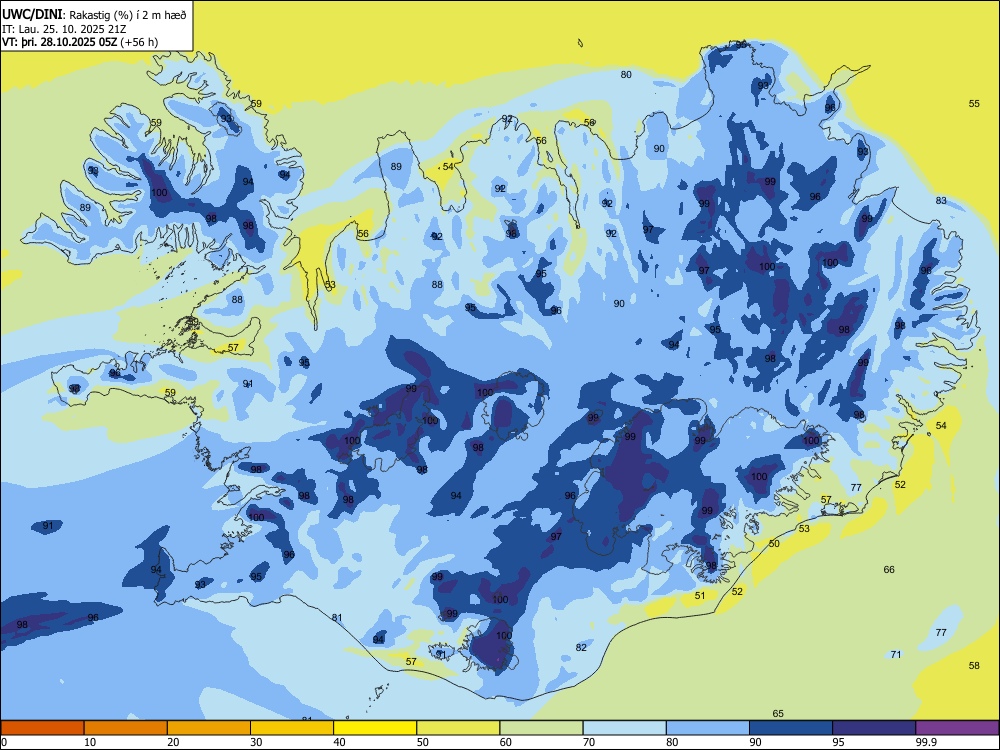Viewport: 1000px width, 750px height.
Task: Click the humidity value '58' on the map
Action: (x=974, y=665)
